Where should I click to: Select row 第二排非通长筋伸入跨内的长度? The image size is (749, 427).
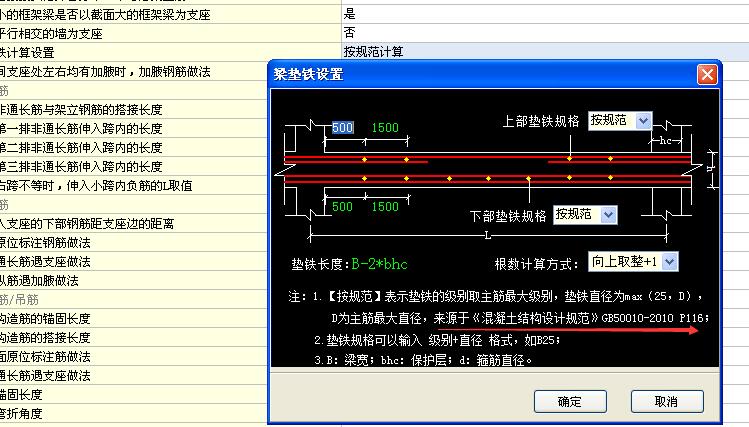[133, 148]
